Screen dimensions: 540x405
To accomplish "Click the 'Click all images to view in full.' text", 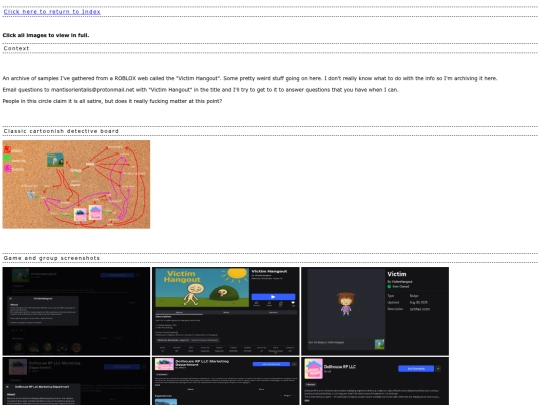I will pyautogui.click(x=46, y=35).
